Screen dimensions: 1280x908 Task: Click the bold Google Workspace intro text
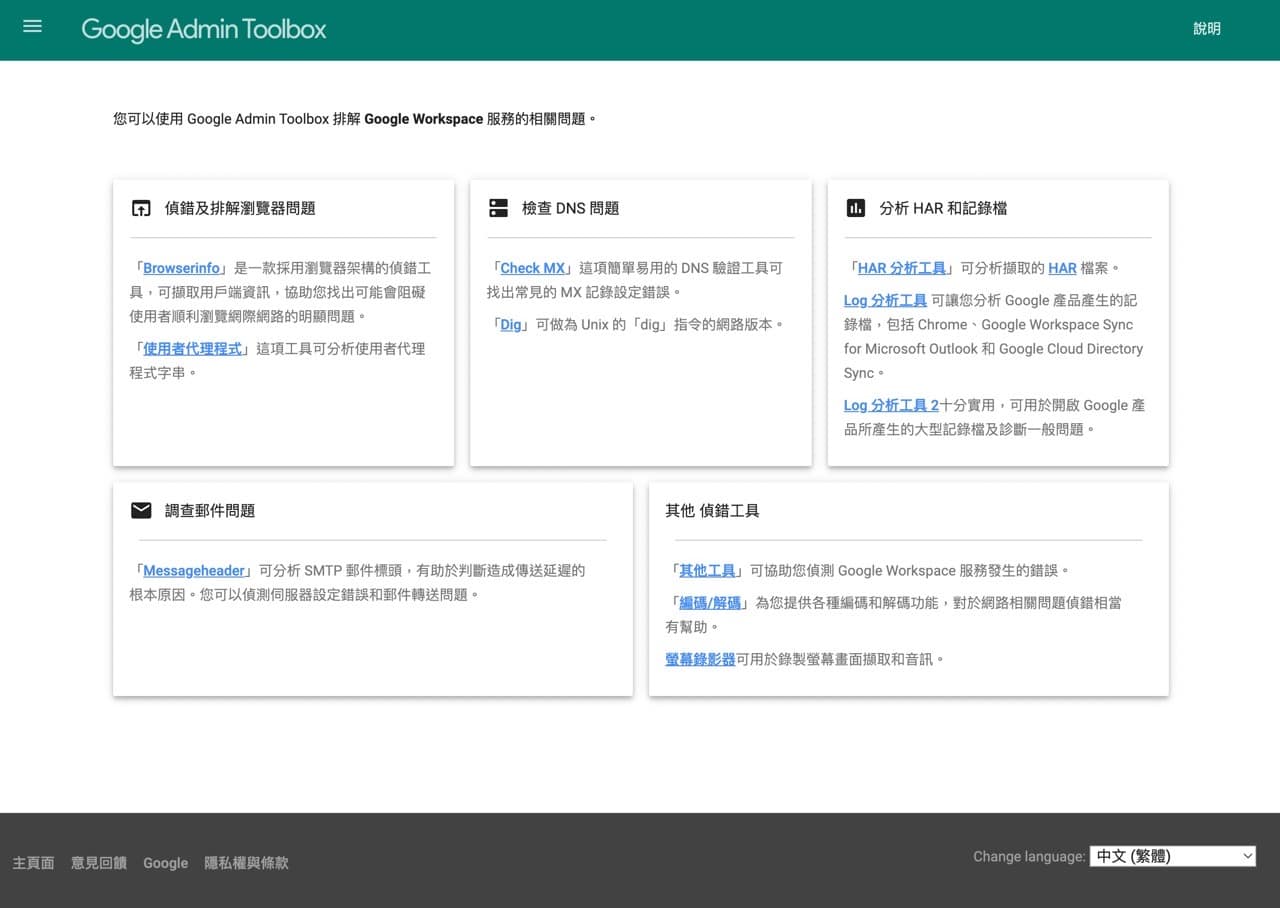(423, 118)
